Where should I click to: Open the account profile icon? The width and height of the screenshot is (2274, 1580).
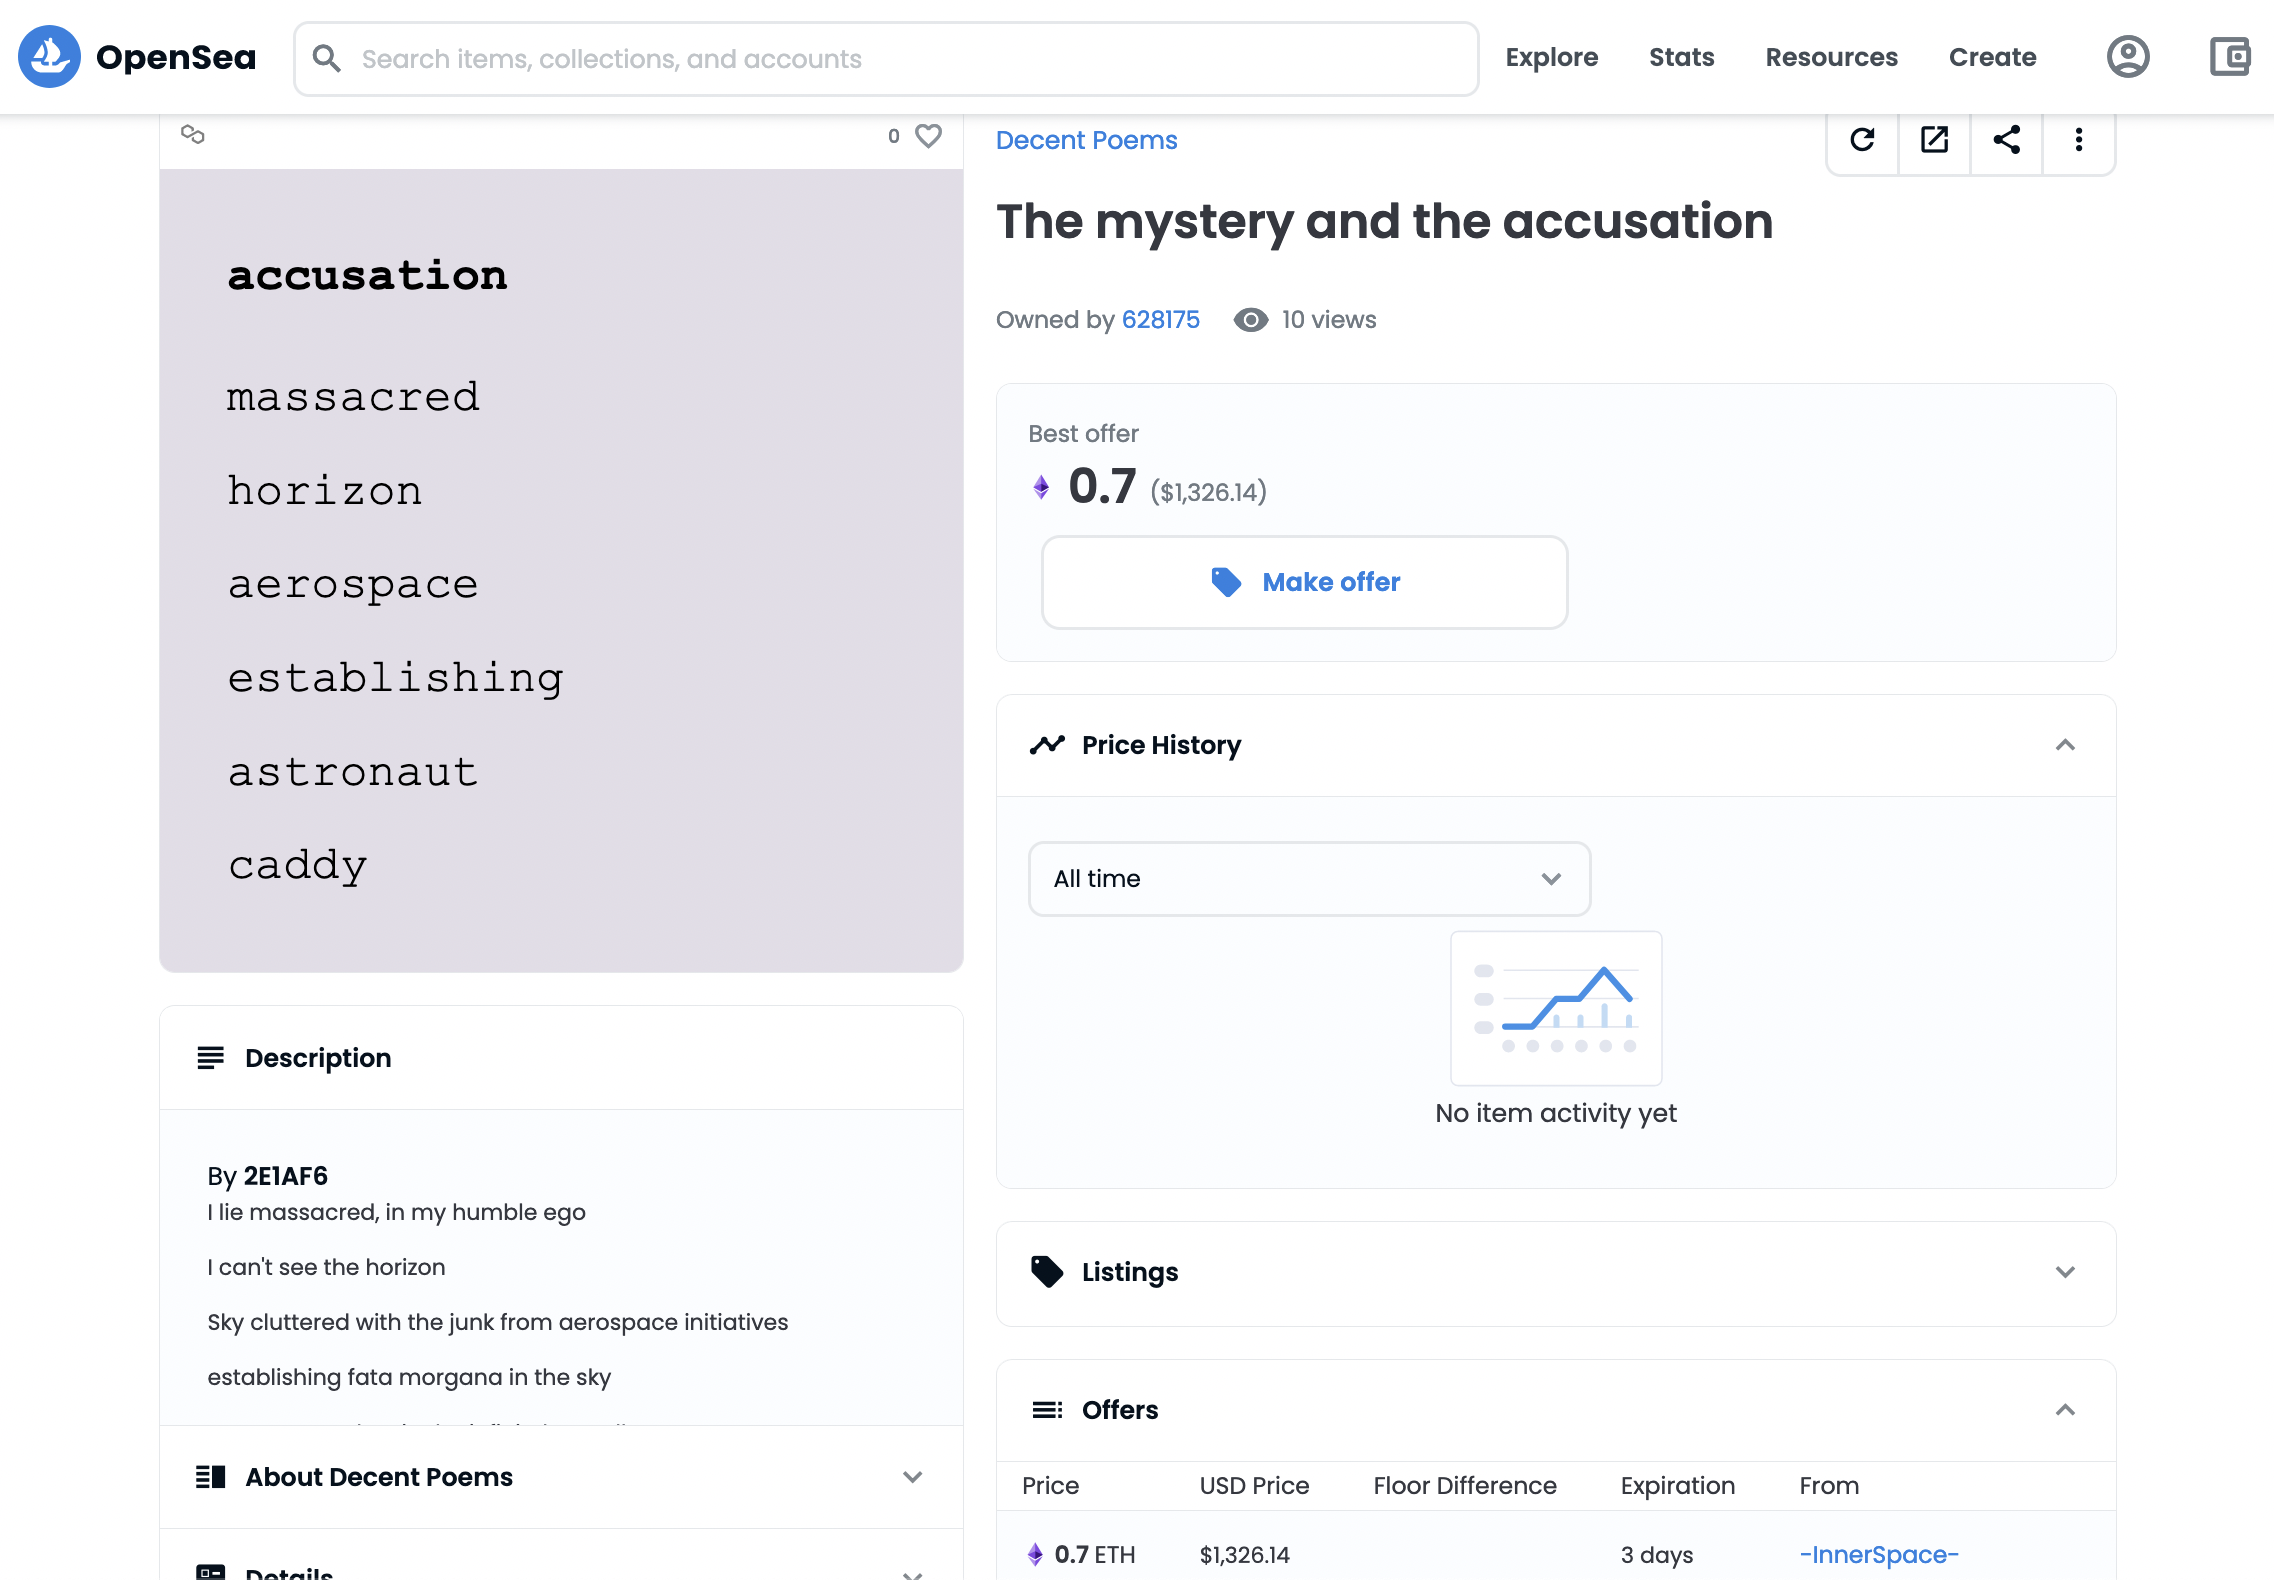point(2128,57)
